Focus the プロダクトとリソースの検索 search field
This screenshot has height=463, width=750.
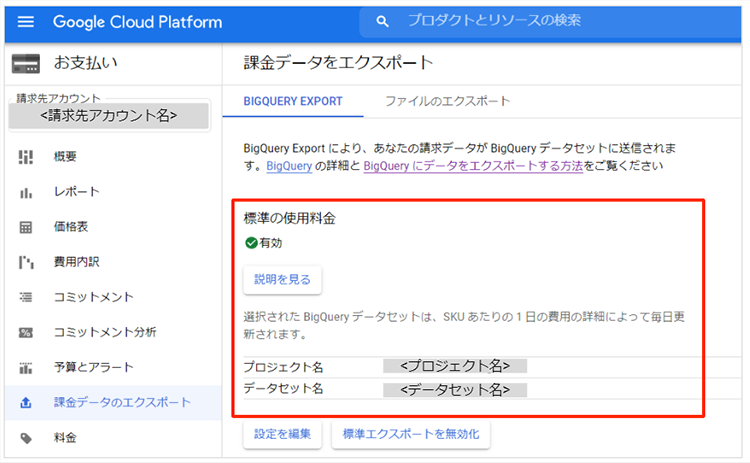click(x=550, y=21)
